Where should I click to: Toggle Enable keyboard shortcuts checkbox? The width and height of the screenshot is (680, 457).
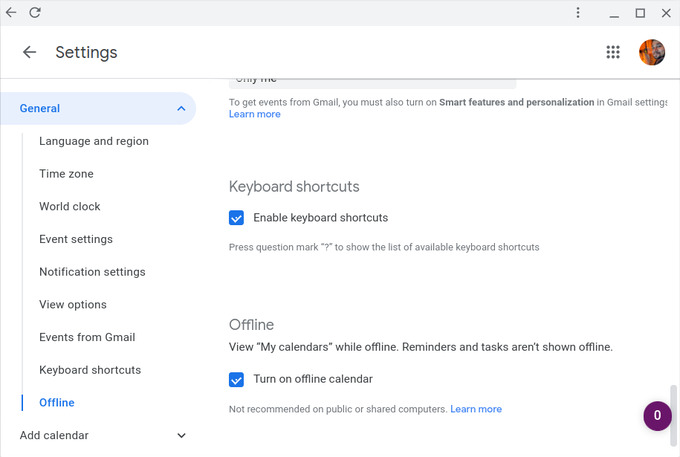tap(236, 218)
